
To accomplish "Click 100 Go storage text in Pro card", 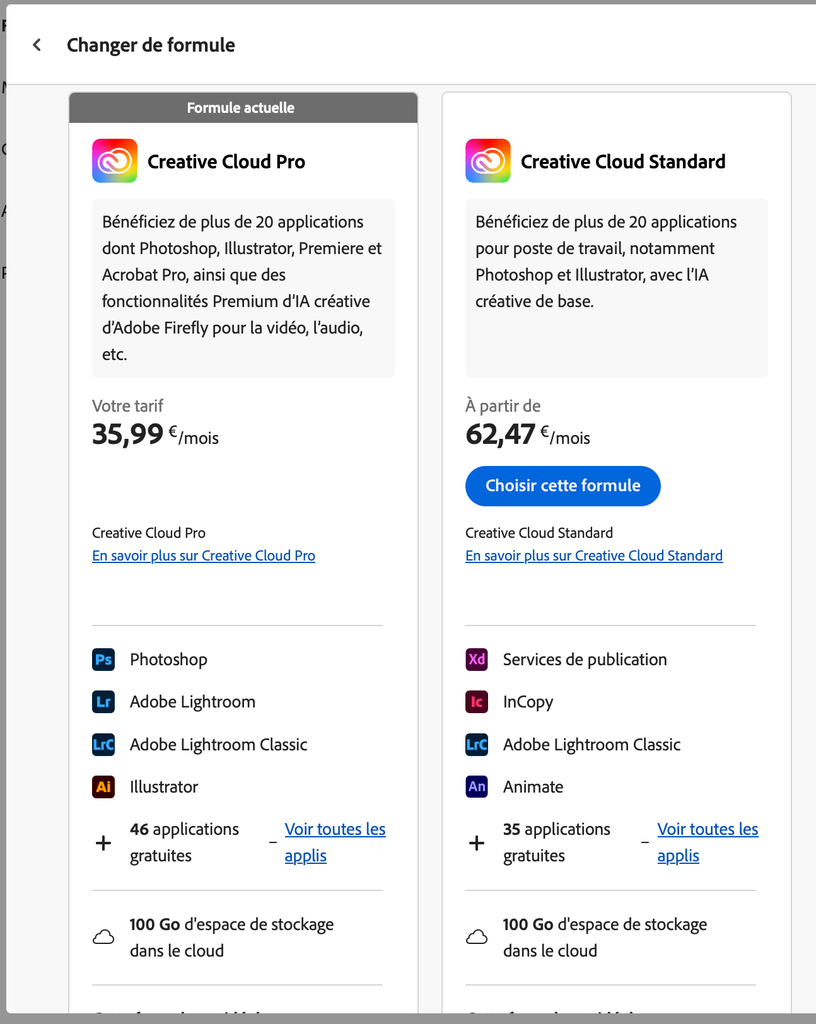I will tap(232, 938).
